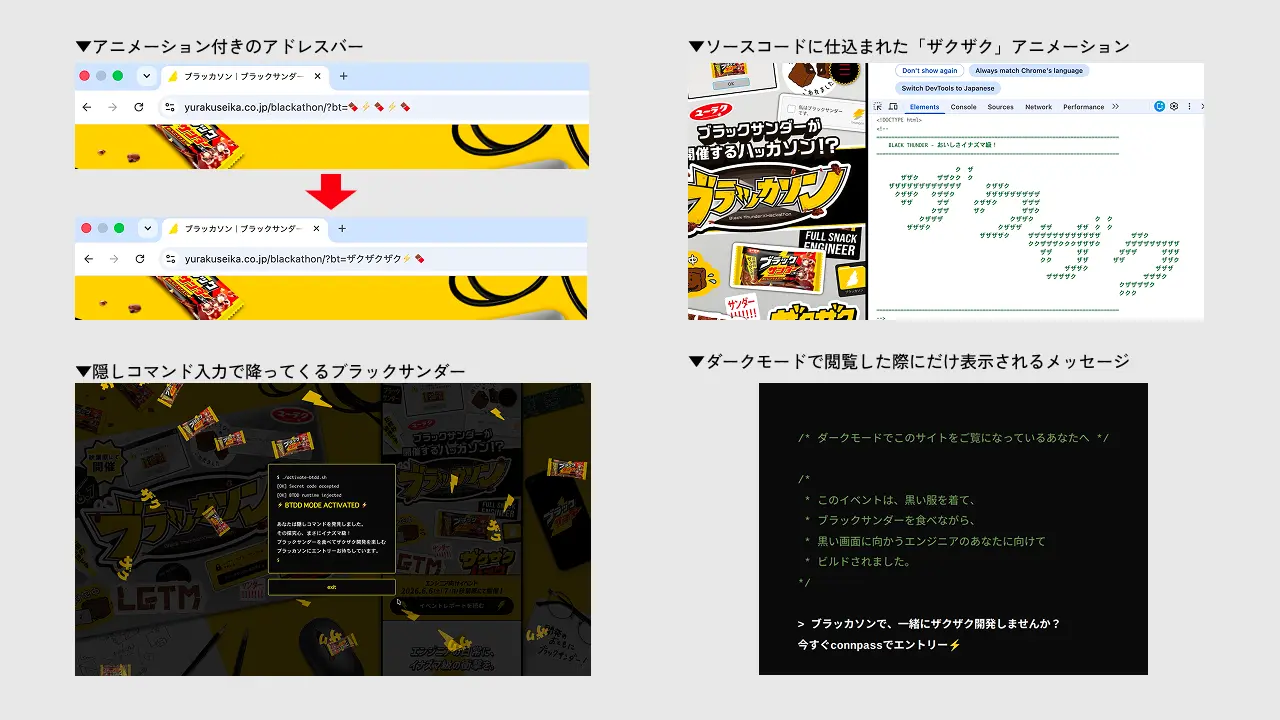
Task: Open new tab in browser with ザクザクザク URL
Action: (342, 228)
